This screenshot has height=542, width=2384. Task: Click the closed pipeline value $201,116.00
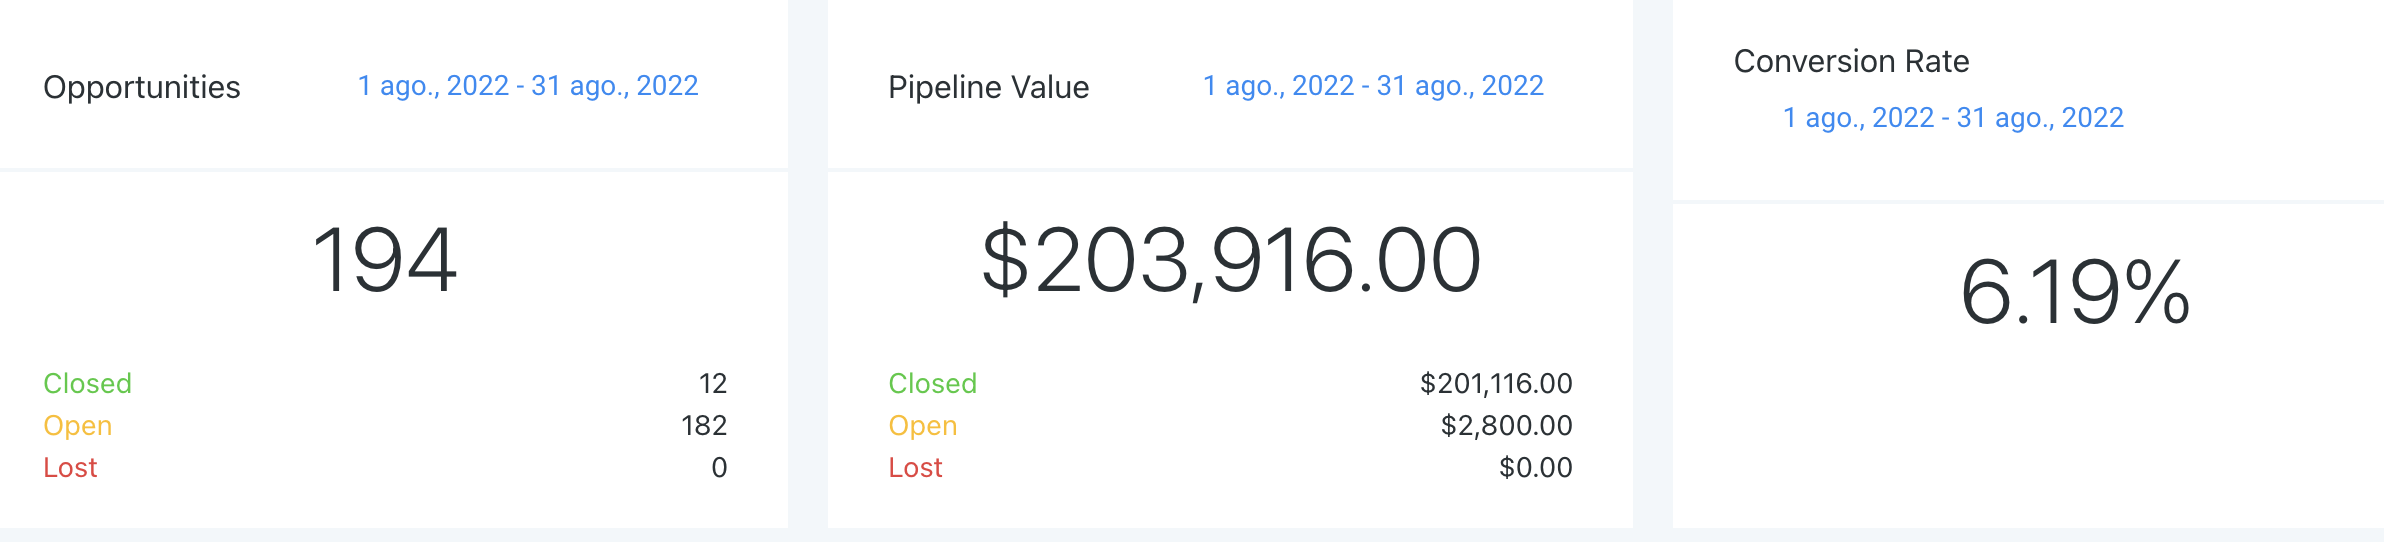(x=1496, y=383)
